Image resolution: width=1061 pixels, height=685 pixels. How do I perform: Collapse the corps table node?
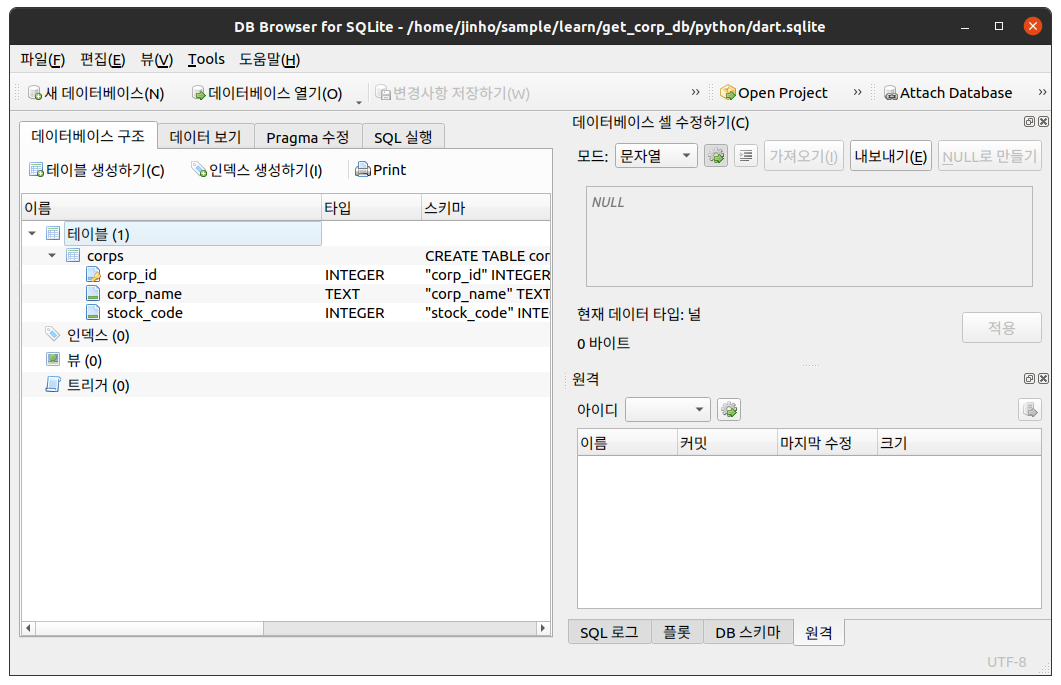(52, 255)
